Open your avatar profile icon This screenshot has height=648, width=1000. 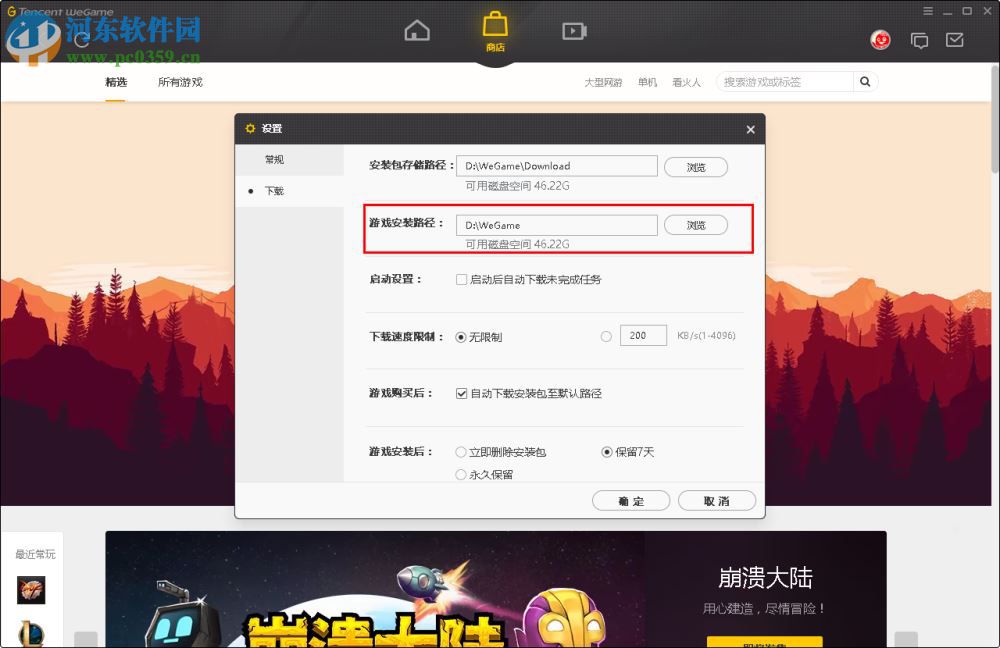[880, 40]
